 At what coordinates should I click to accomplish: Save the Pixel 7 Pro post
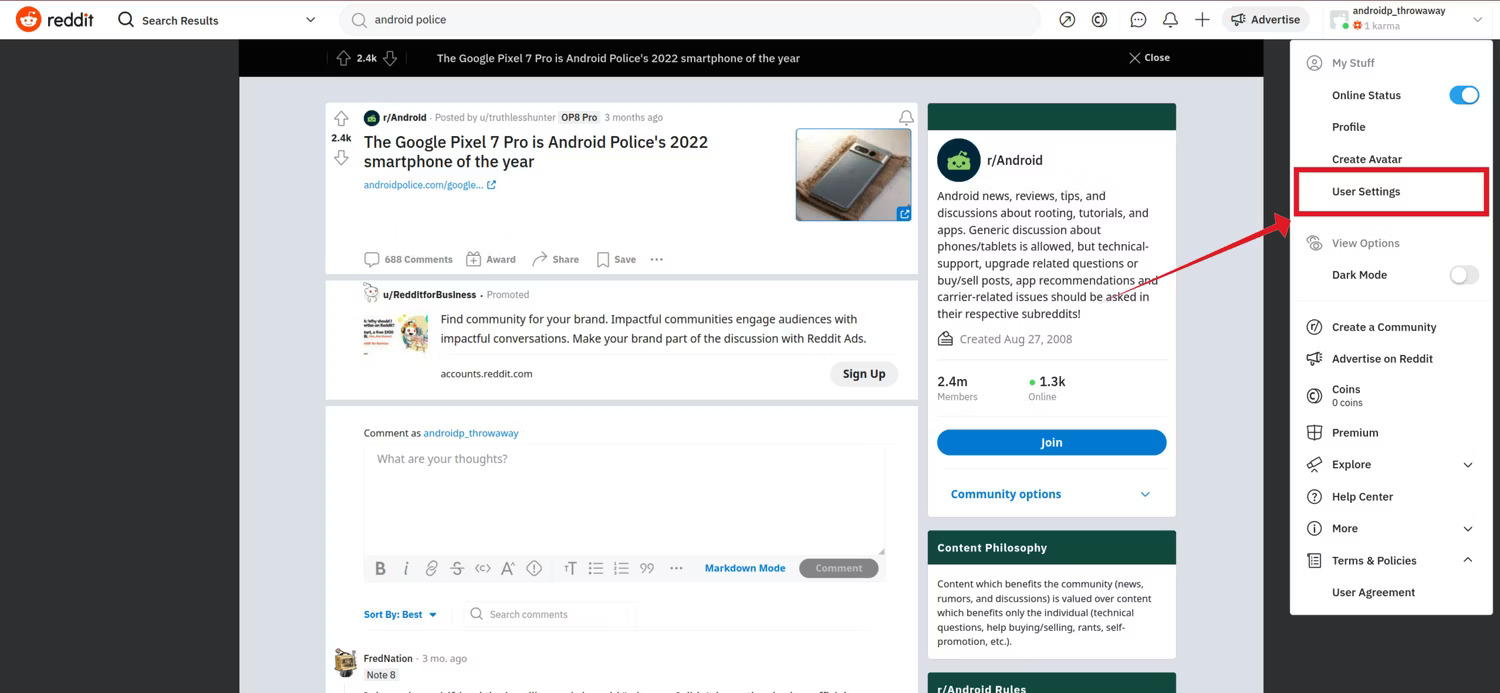coord(616,259)
